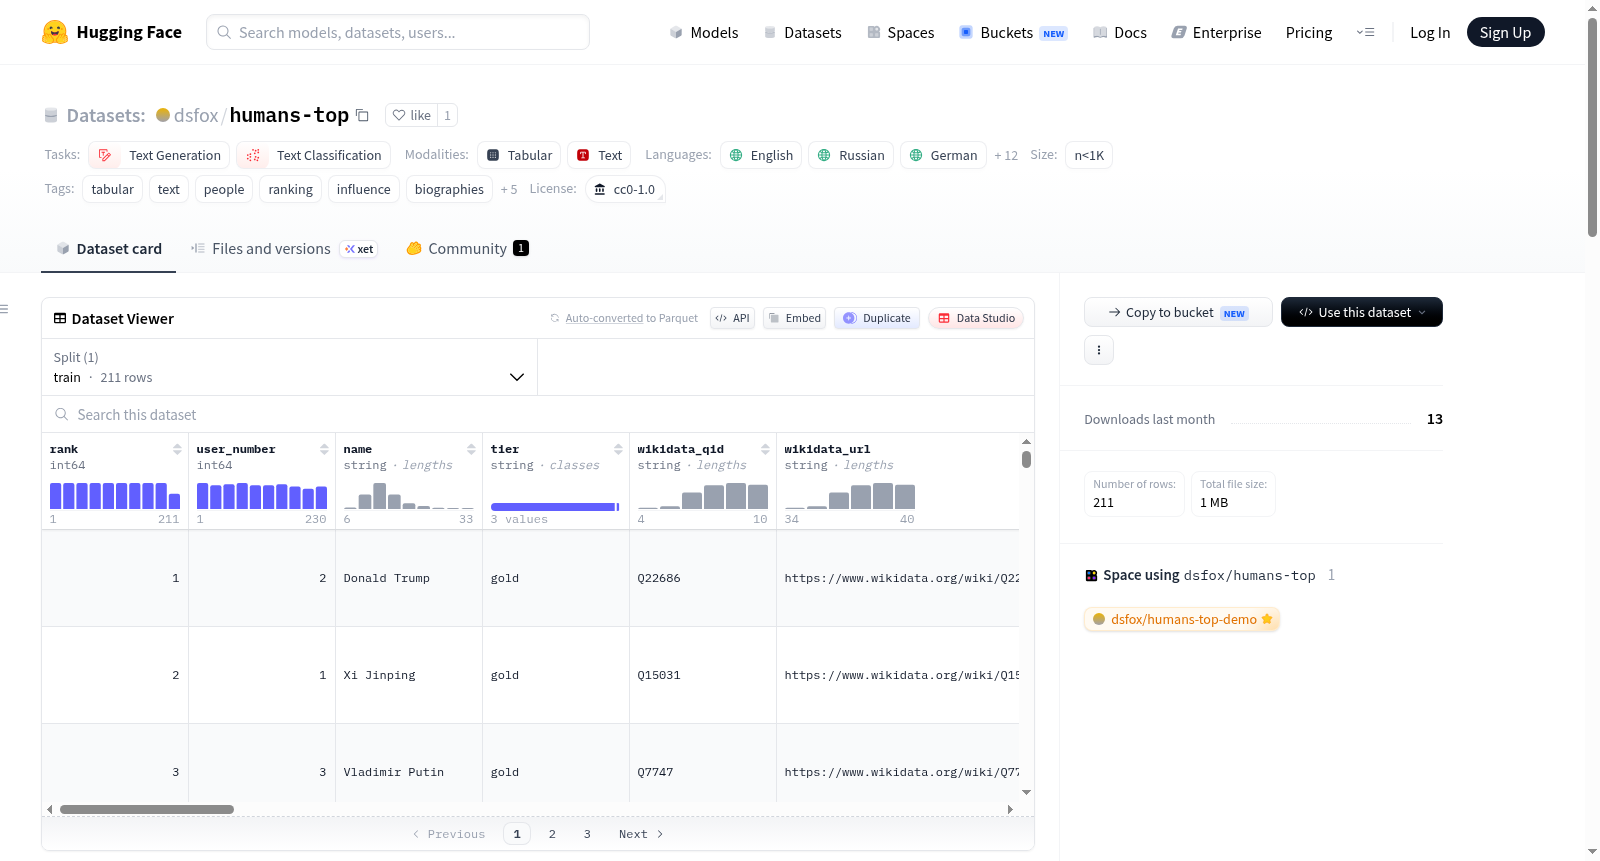This screenshot has height=861, width=1600.
Task: Click the search models, datasets, users field
Action: pos(398,32)
